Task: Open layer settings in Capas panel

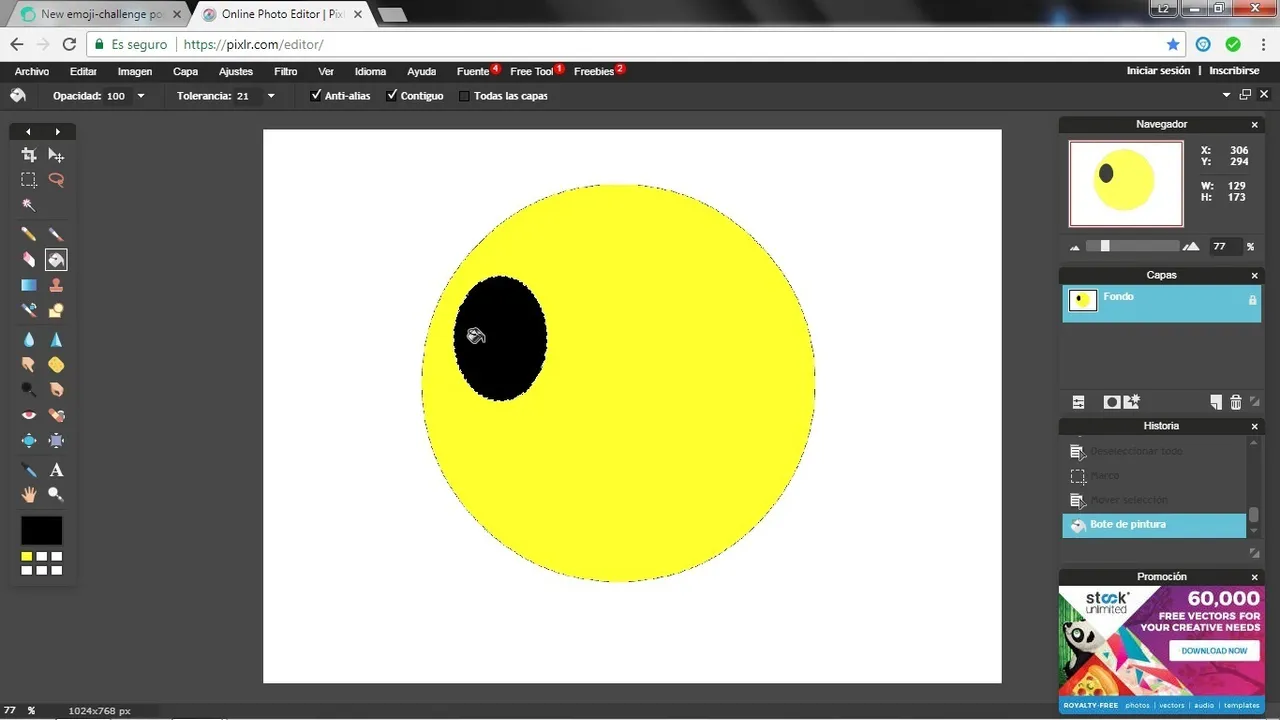Action: pos(1078,402)
